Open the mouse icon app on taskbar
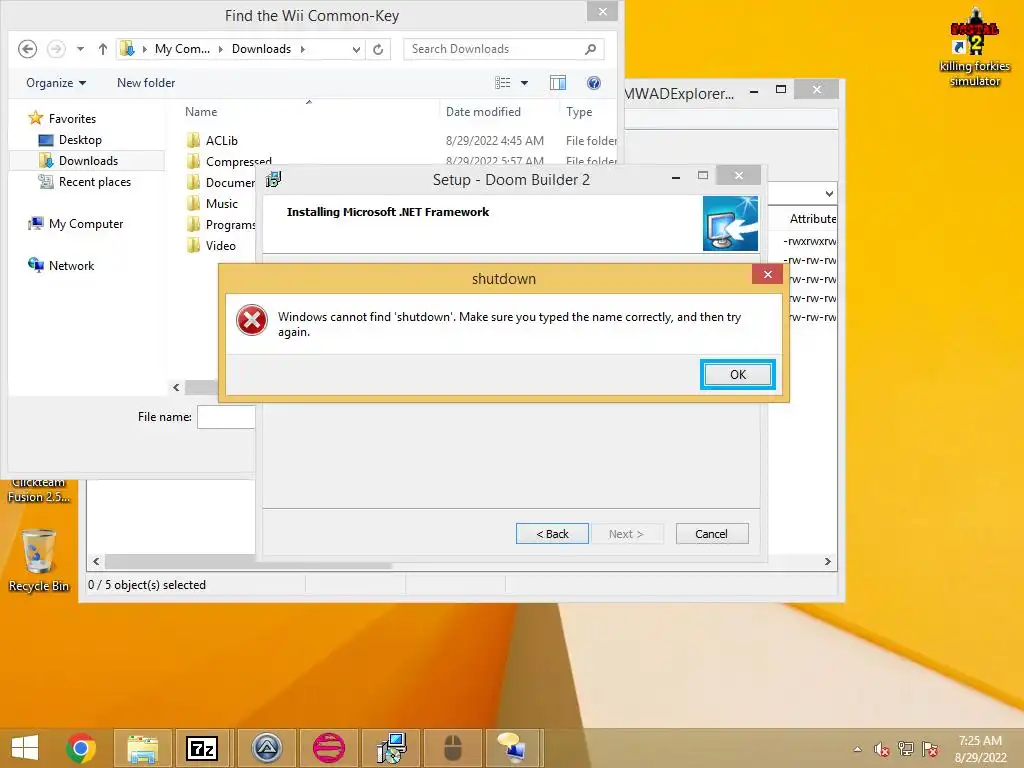1024x768 pixels. [x=453, y=748]
